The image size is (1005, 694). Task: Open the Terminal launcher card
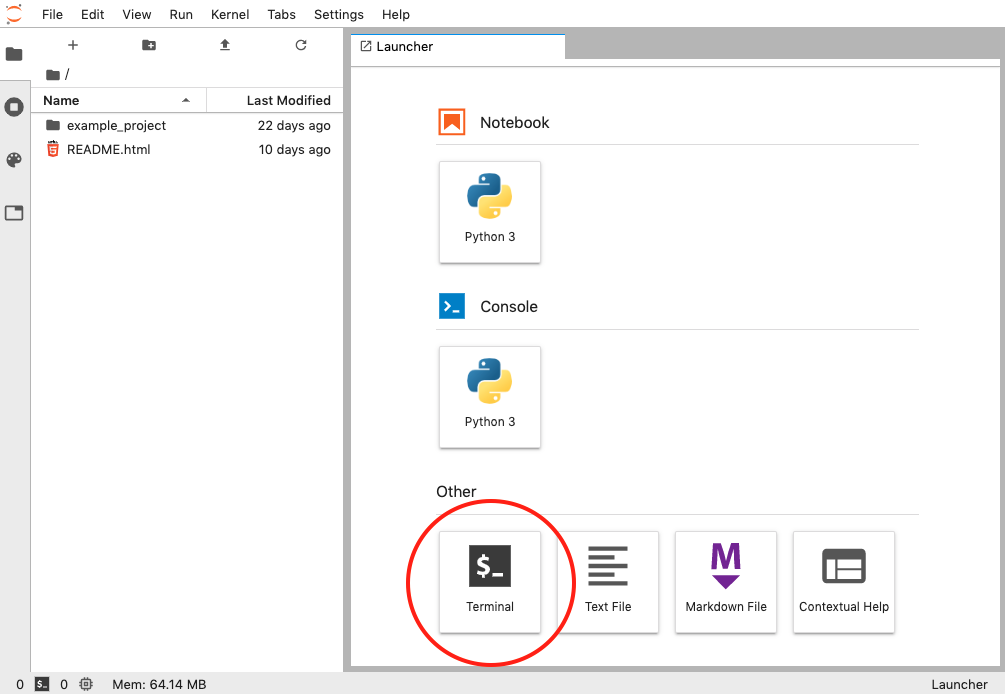[490, 581]
